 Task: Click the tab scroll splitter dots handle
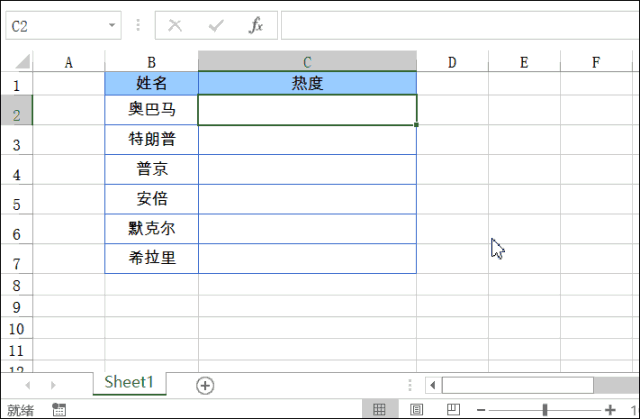[x=410, y=385]
